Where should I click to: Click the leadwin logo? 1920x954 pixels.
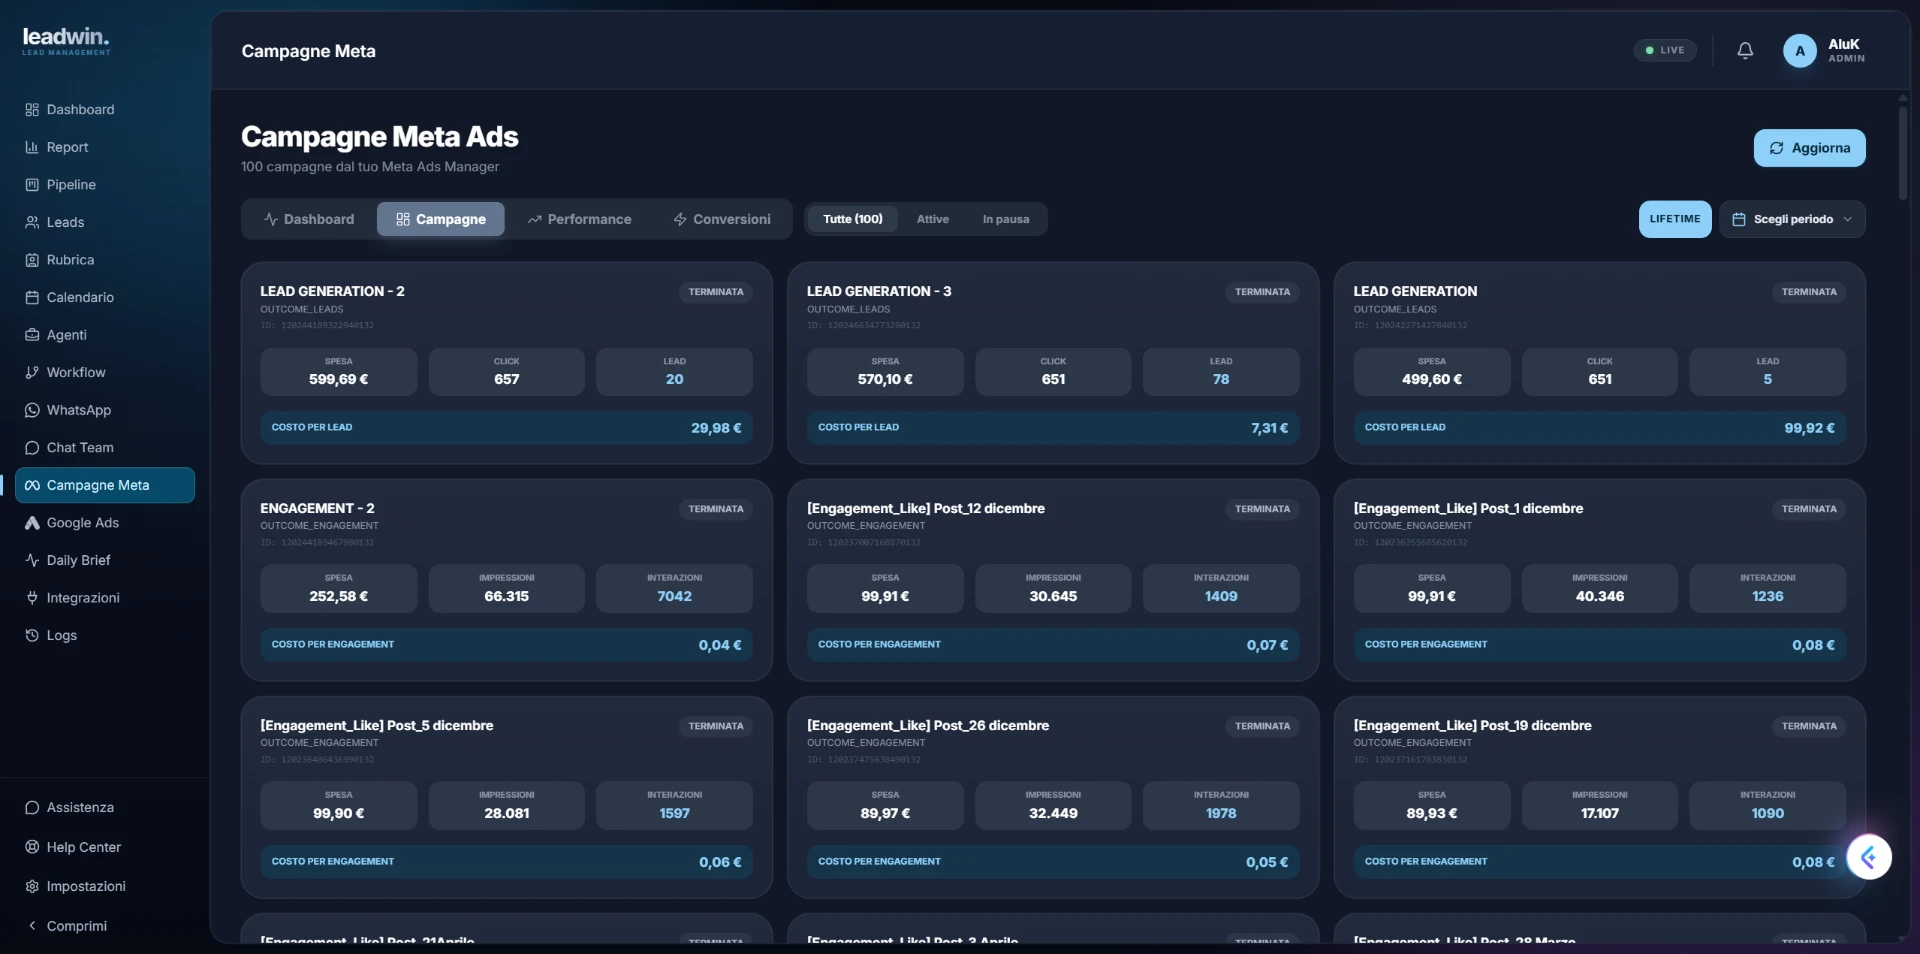pyautogui.click(x=66, y=40)
